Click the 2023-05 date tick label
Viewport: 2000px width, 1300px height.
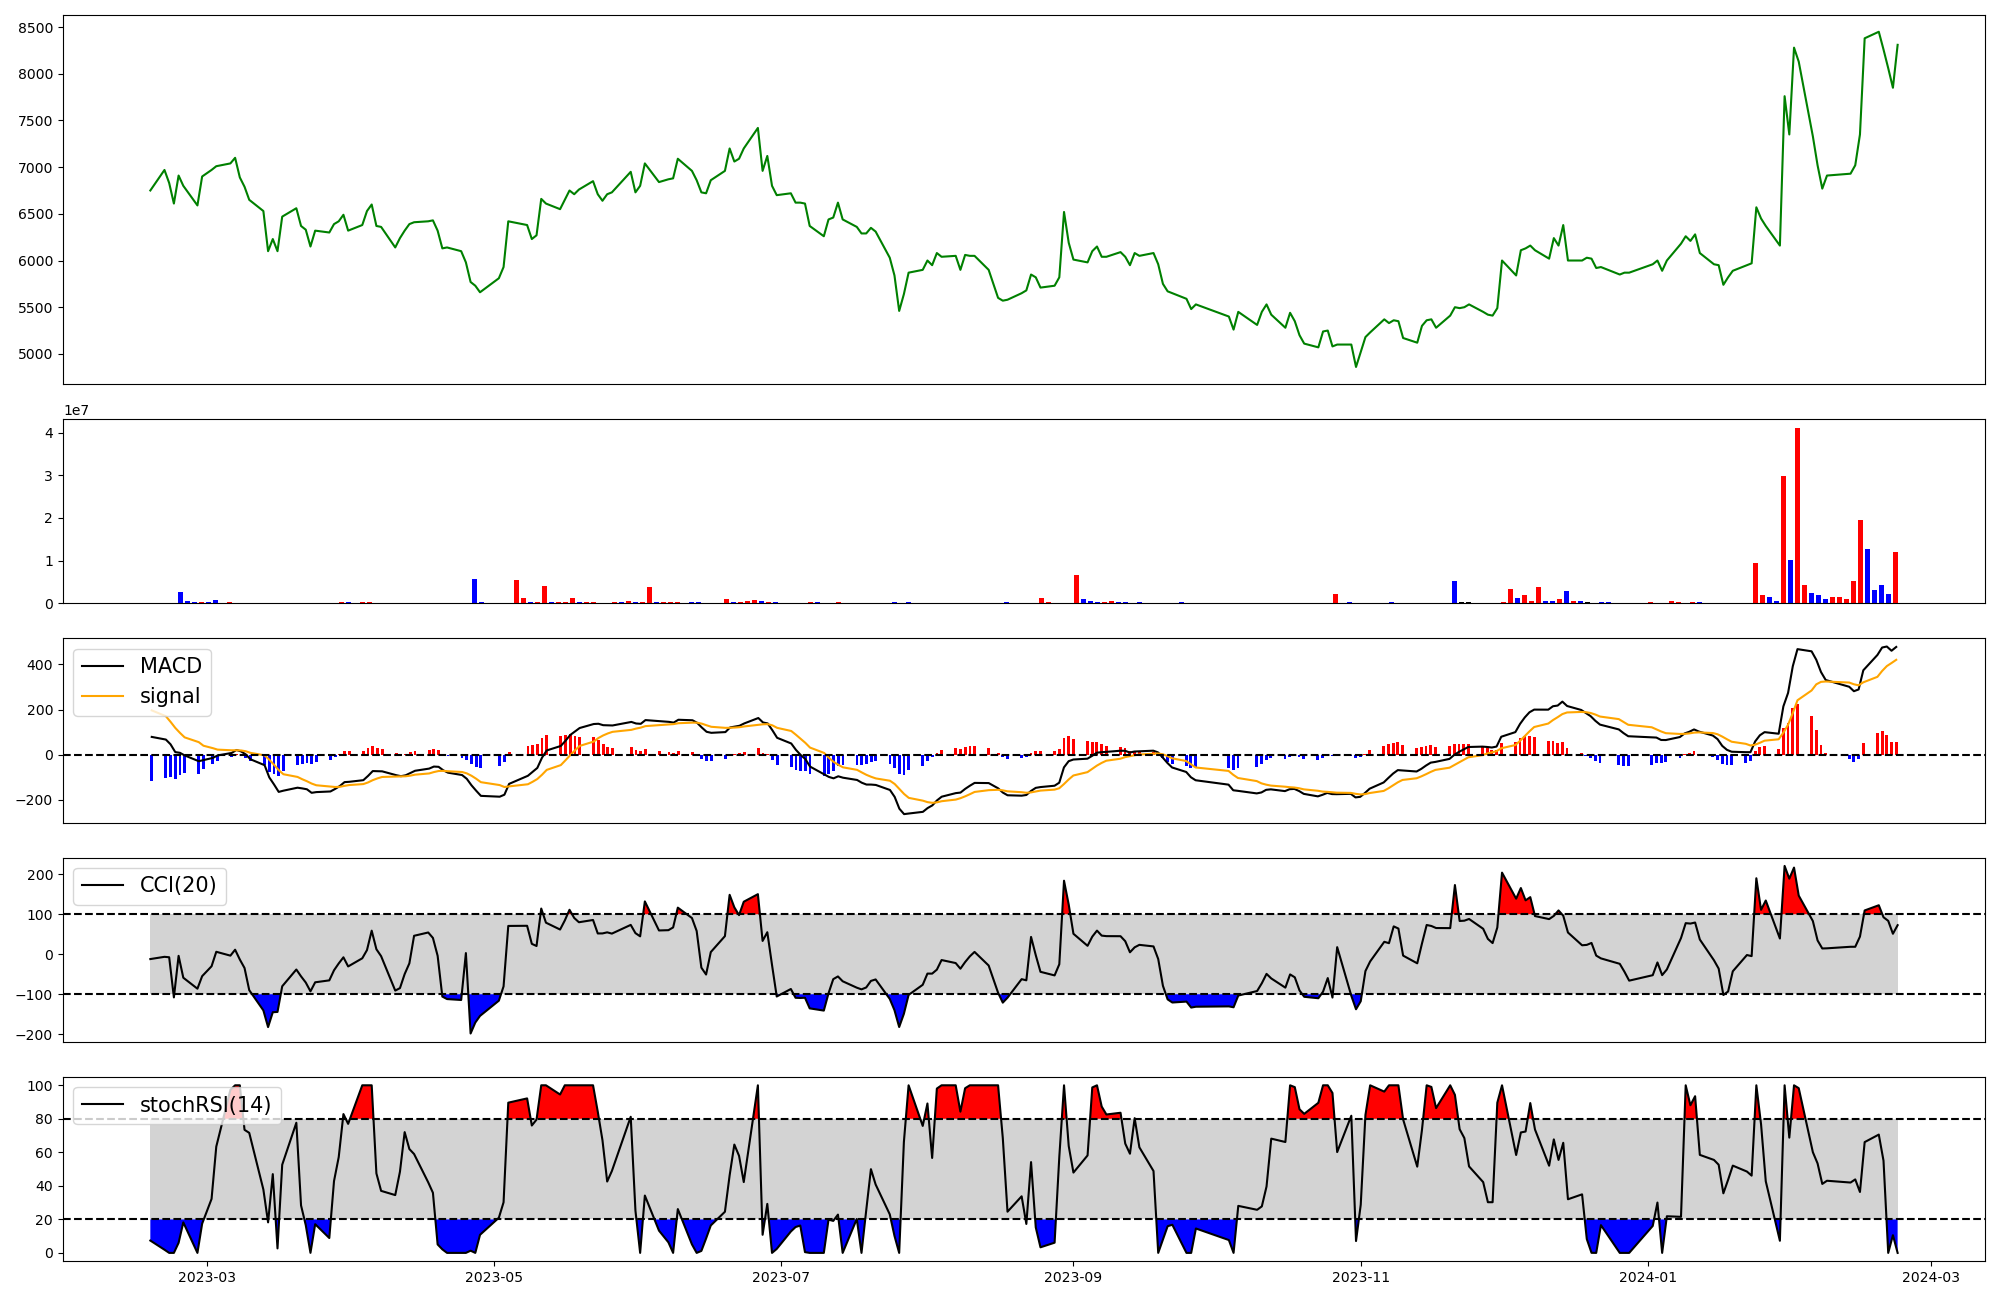click(494, 1277)
